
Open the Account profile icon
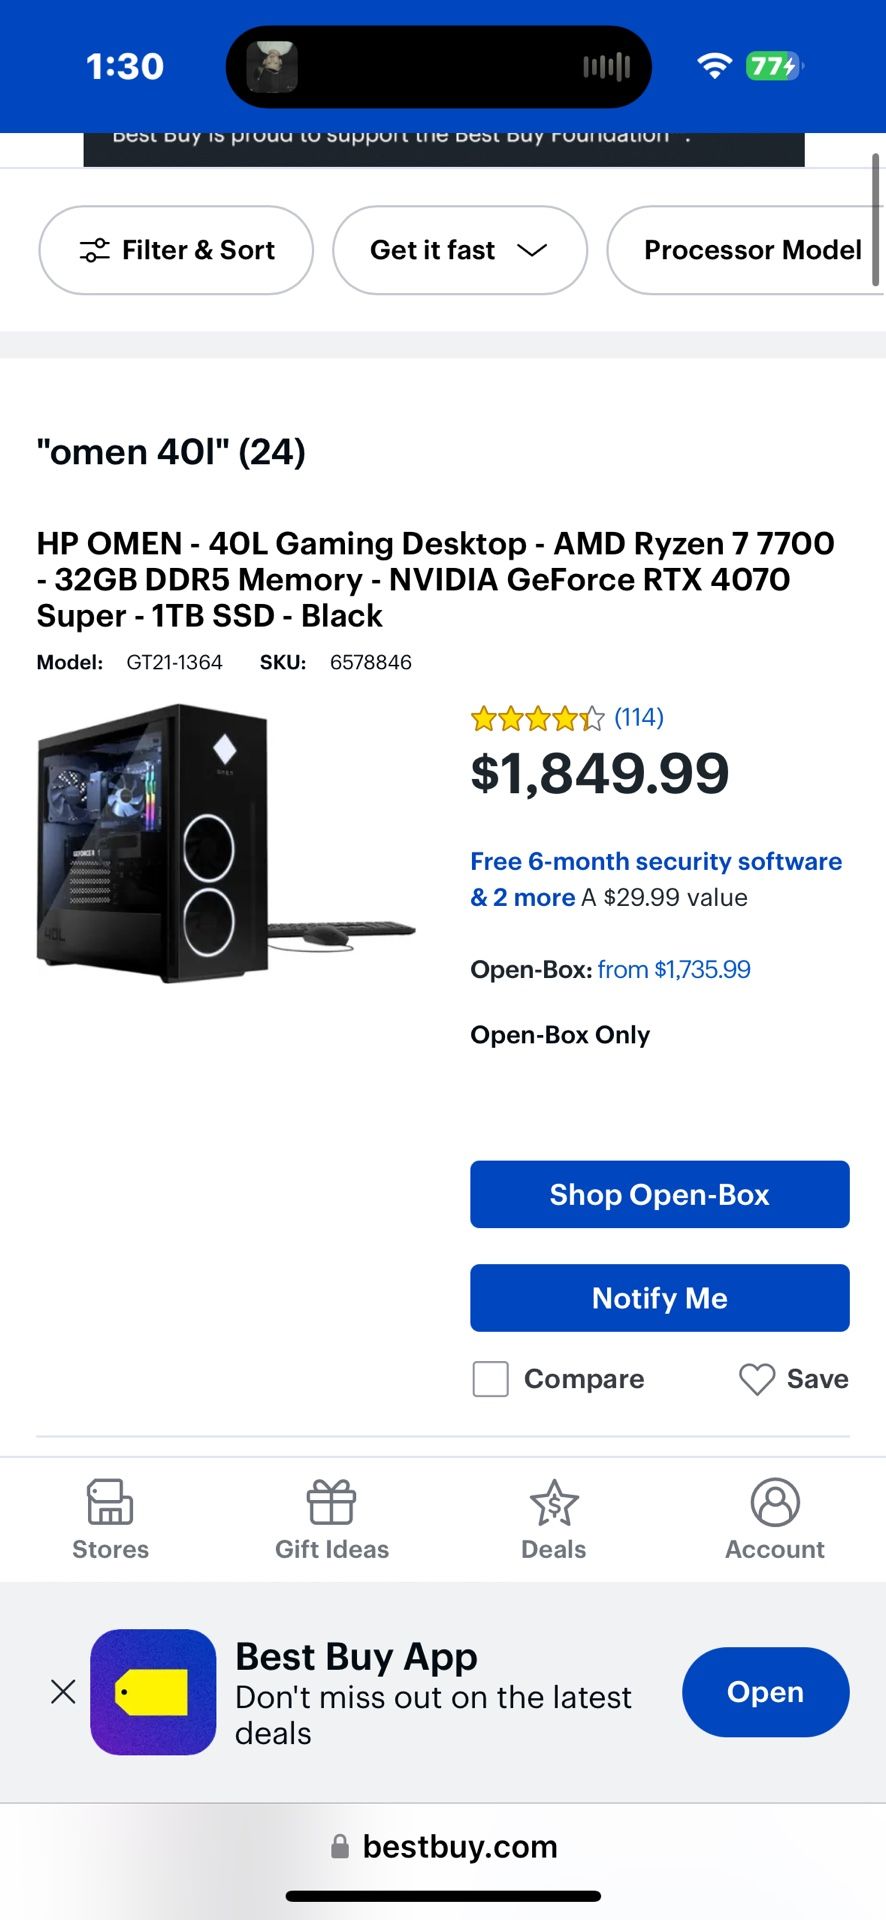775,1502
